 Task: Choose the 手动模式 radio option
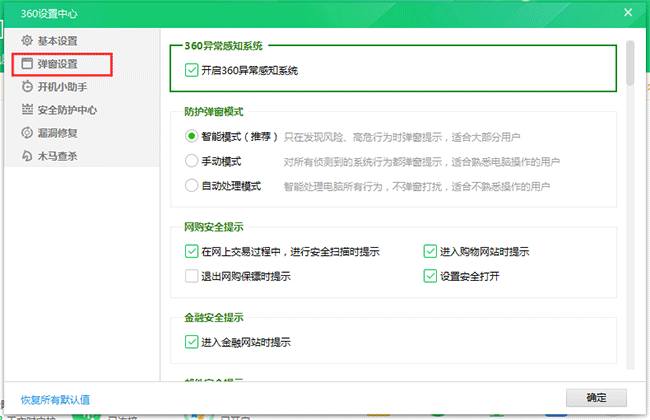(192, 161)
